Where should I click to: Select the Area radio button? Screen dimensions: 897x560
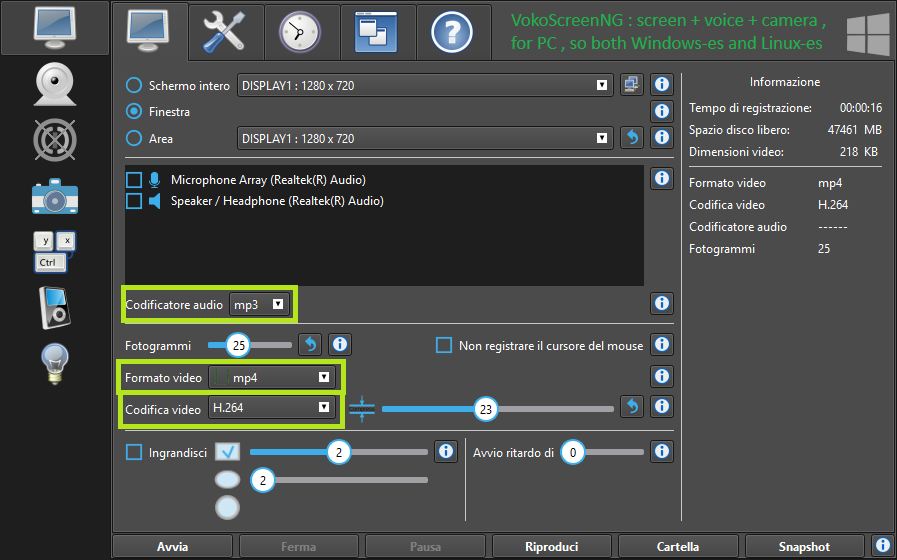[134, 138]
